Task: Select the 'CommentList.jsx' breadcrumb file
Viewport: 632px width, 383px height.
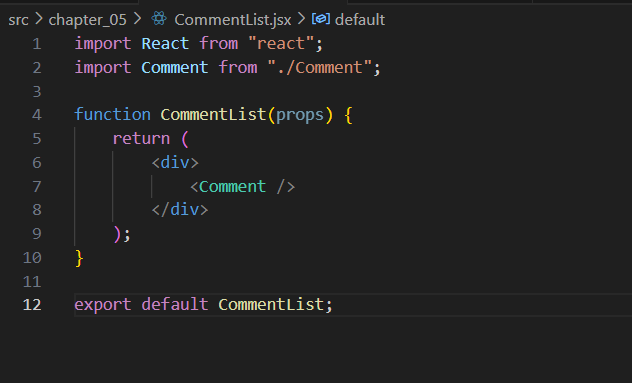Action: [233, 20]
